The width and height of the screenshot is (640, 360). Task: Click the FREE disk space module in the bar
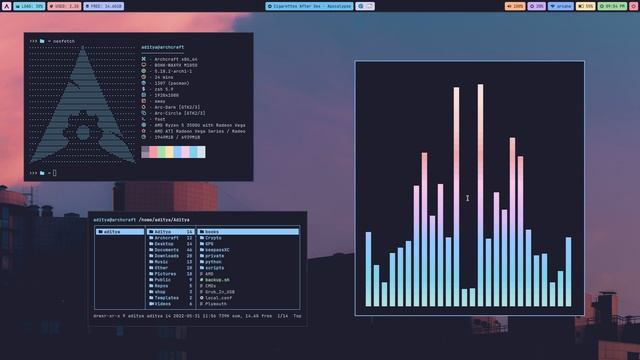tap(104, 6)
